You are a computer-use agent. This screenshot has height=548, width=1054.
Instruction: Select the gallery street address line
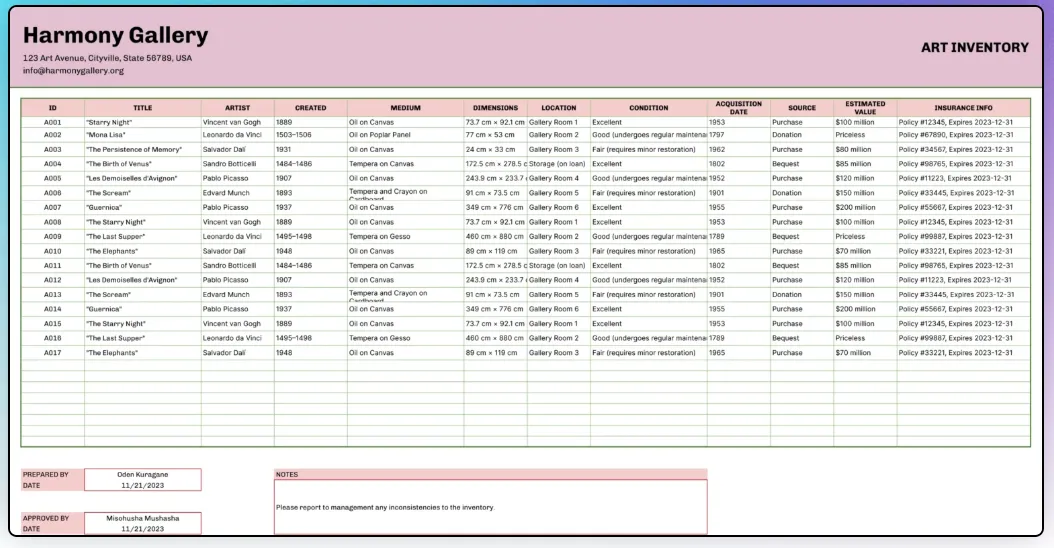point(108,58)
